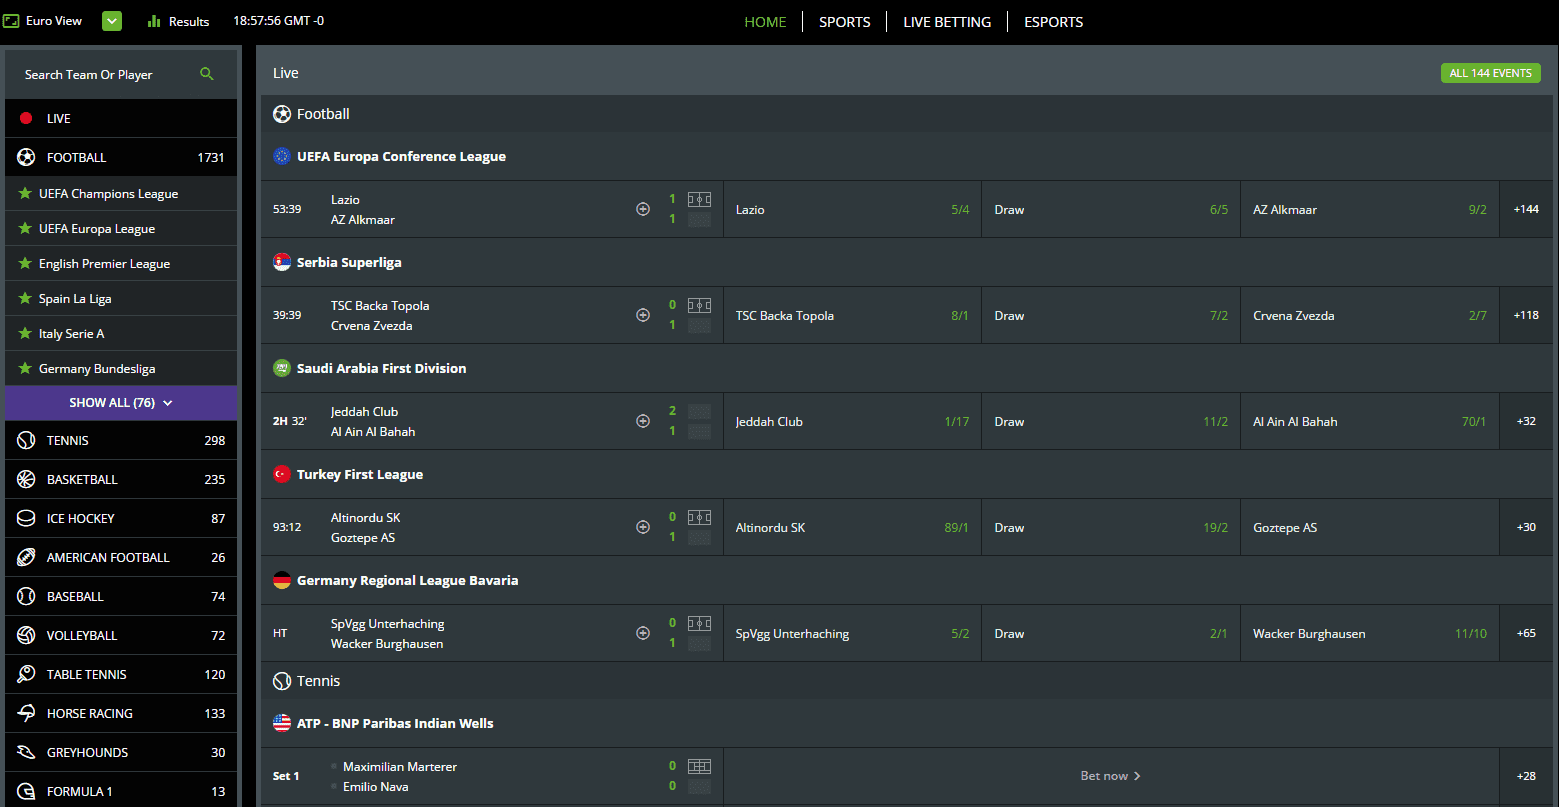The width and height of the screenshot is (1559, 807).
Task: Click the search magnifier icon
Action: (207, 74)
